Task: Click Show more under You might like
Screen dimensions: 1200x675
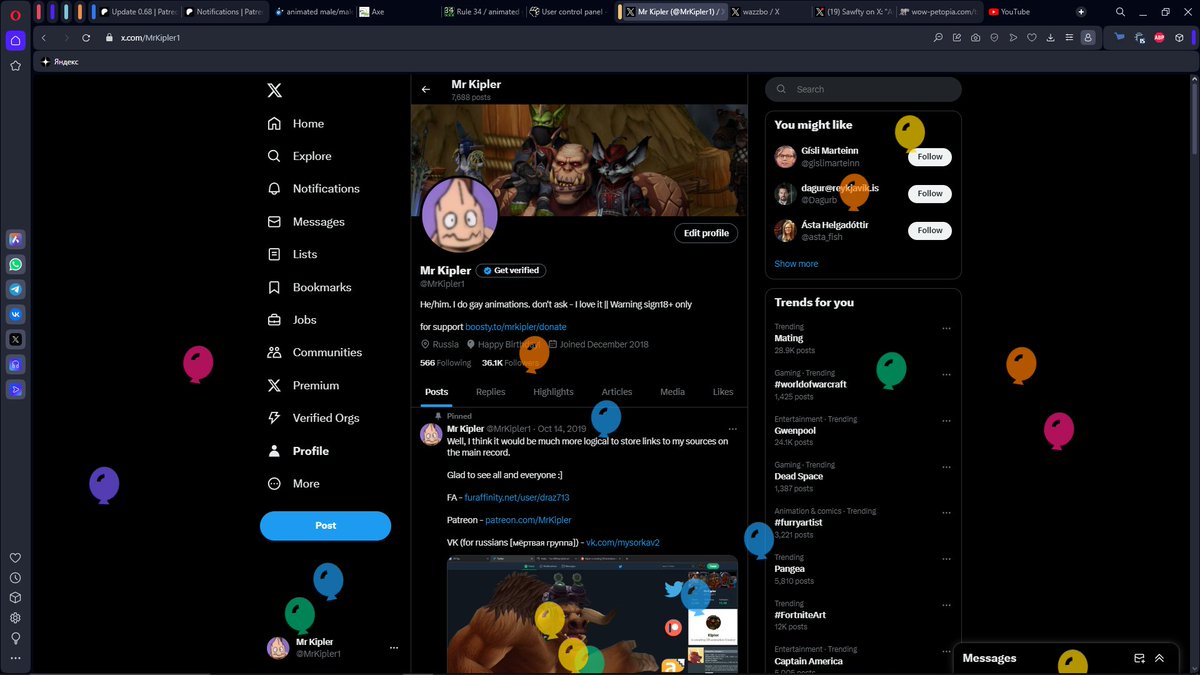Action: 796,264
